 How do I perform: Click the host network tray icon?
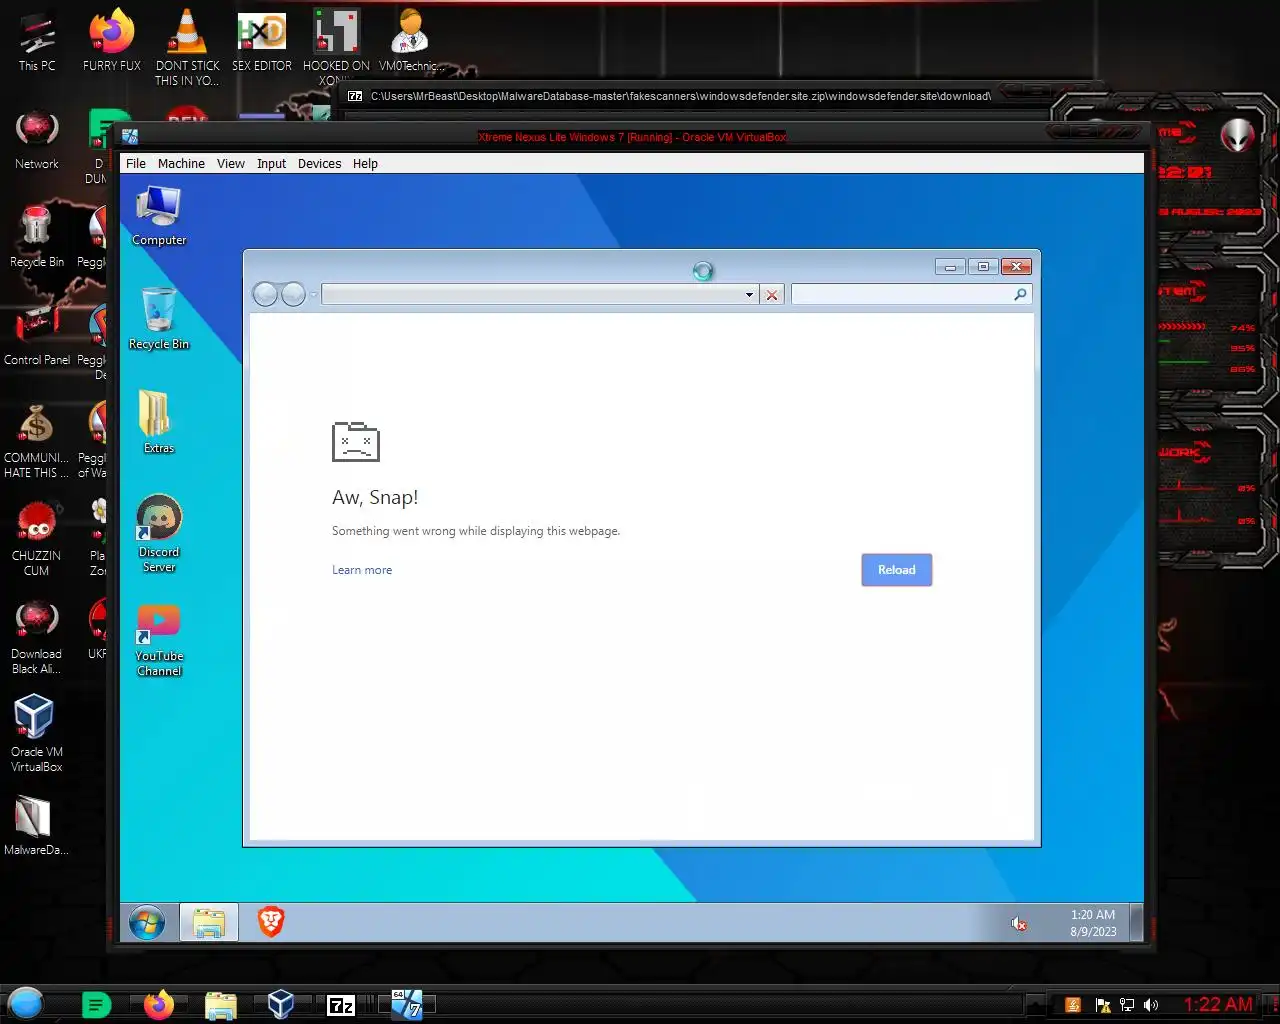point(1127,1005)
